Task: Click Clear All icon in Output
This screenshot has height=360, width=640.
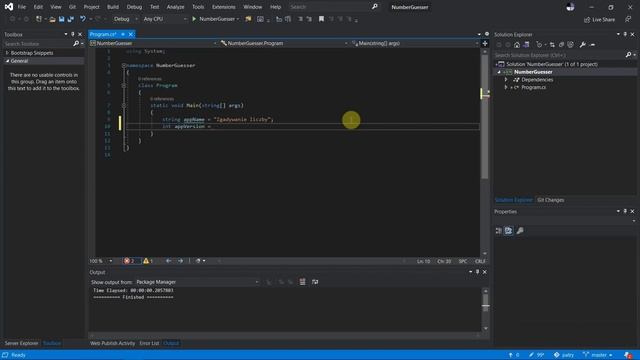Action: 302,282
